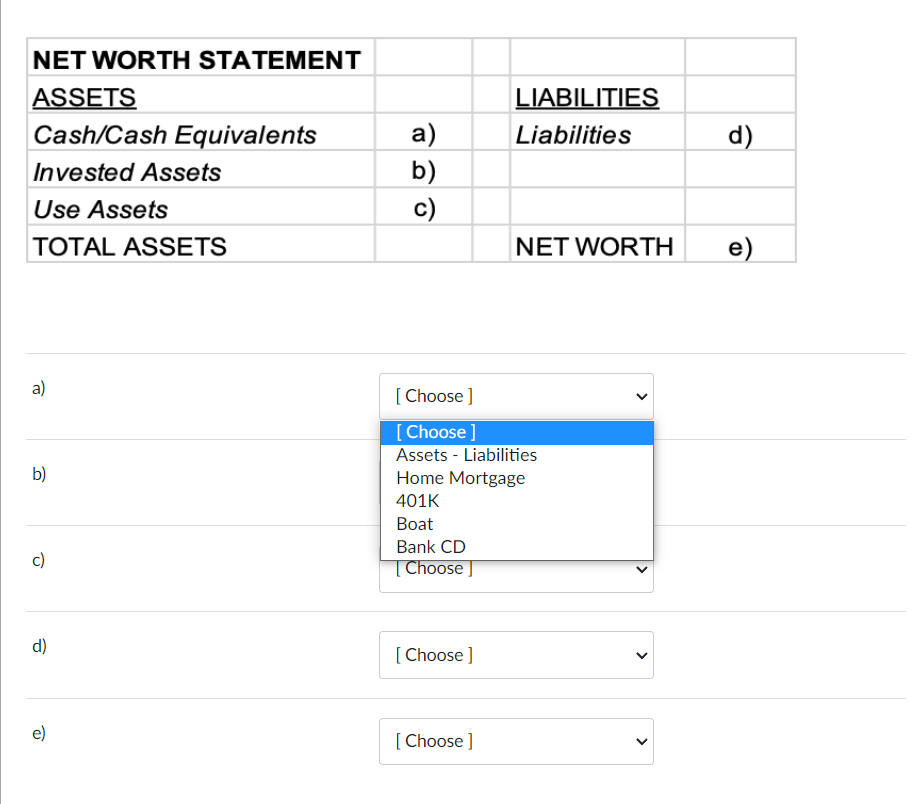Open the dropdown for question e)
The height and width of the screenshot is (804, 920).
(516, 741)
